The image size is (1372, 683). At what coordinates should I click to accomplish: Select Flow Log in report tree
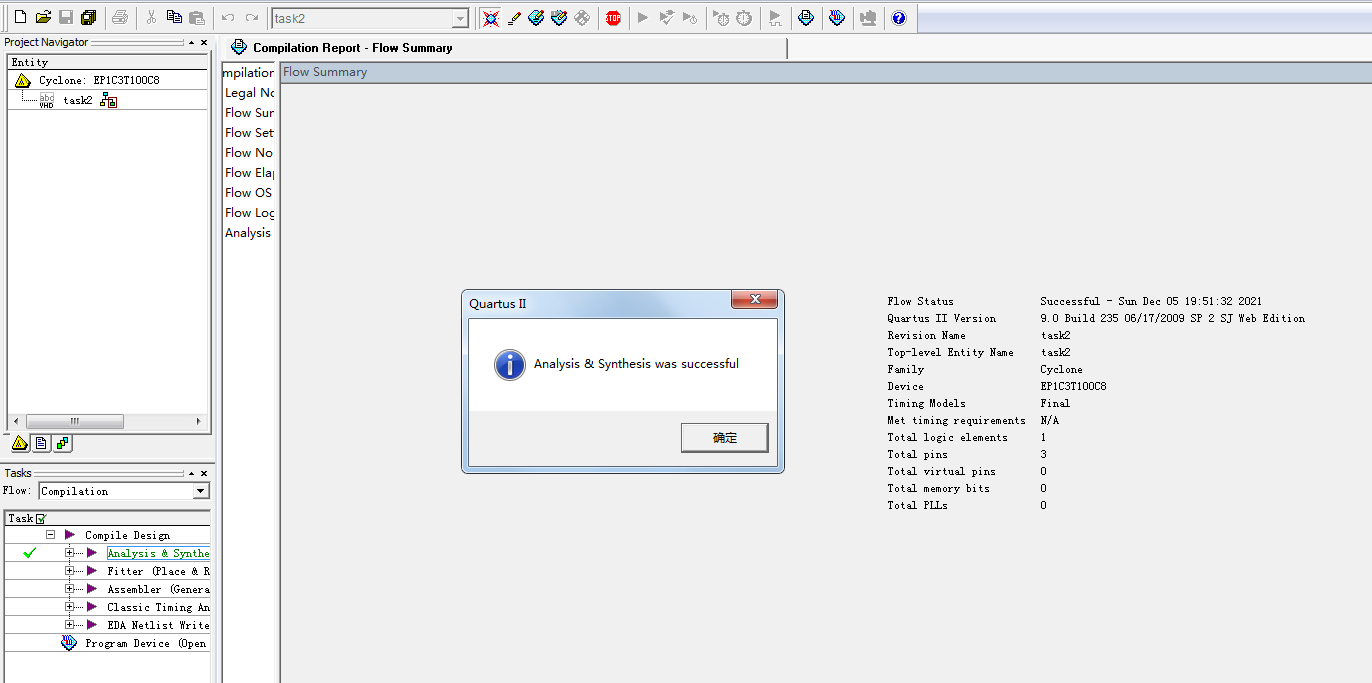[x=249, y=213]
